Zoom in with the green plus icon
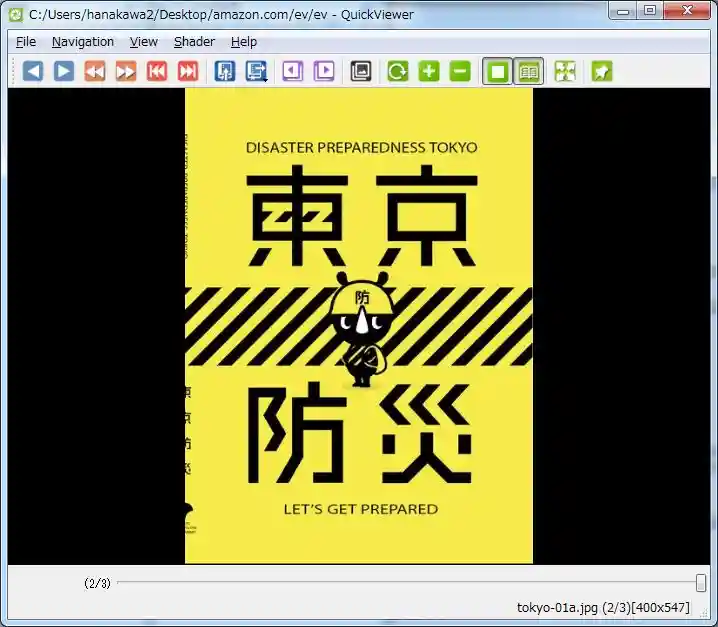 pos(429,71)
